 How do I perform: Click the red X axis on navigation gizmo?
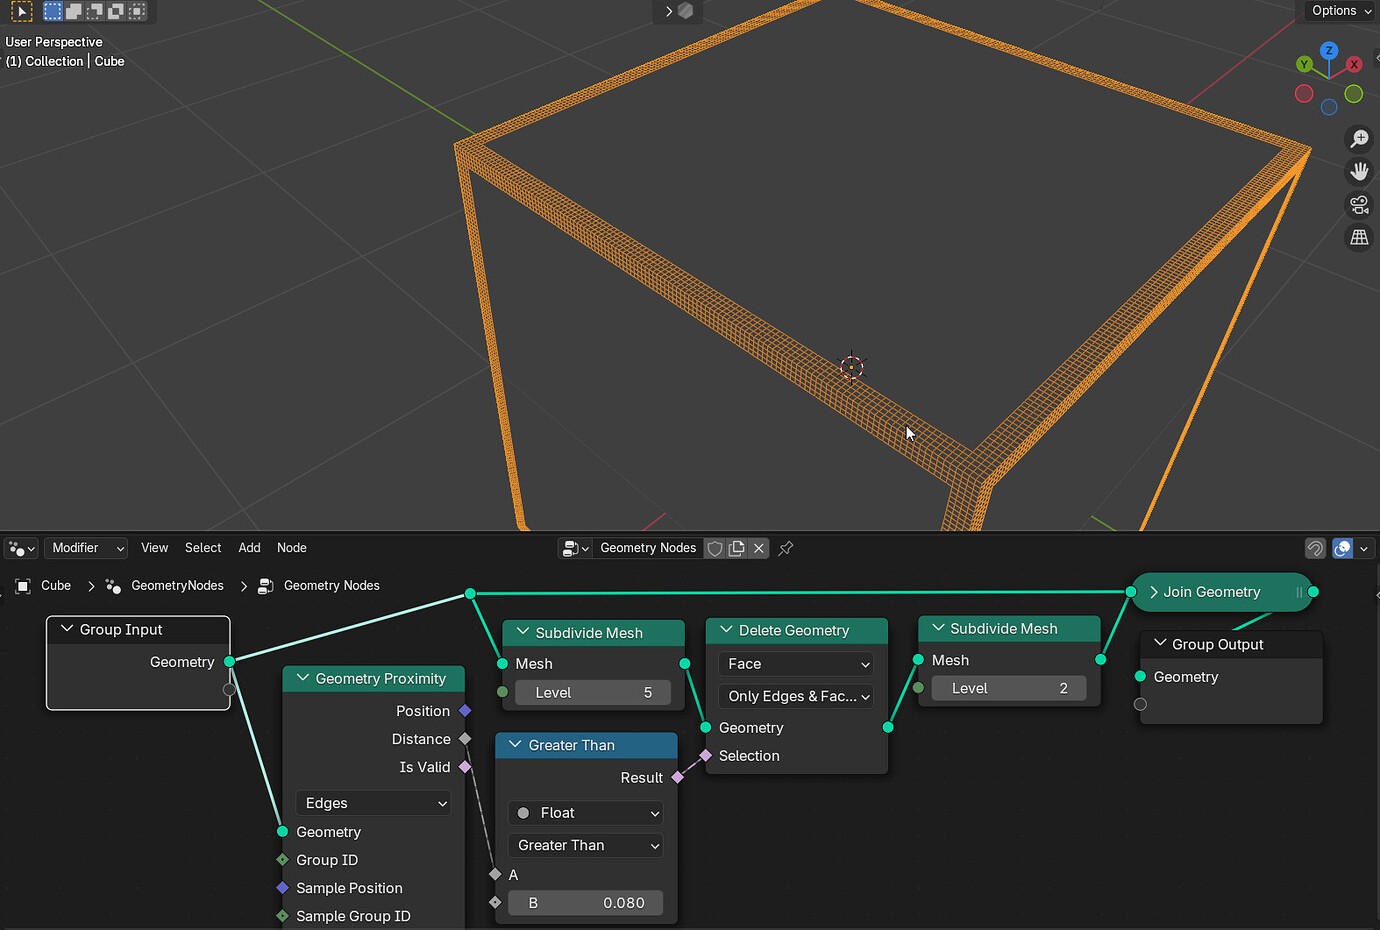[1354, 64]
